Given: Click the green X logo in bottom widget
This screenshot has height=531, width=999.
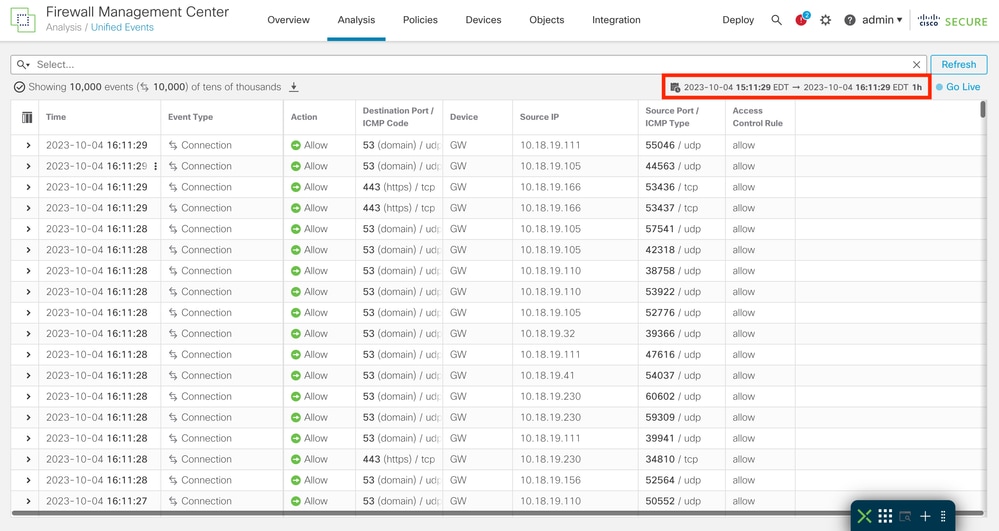Looking at the screenshot, I should (x=864, y=516).
